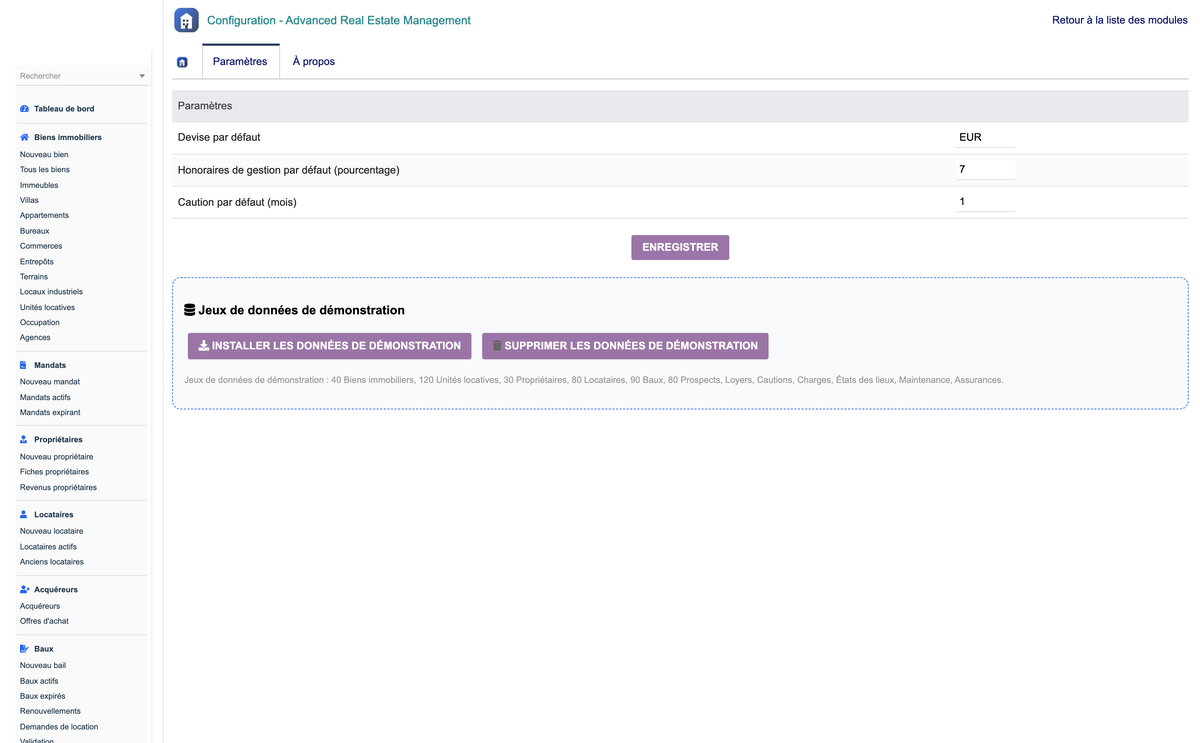Image resolution: width=1200 pixels, height=743 pixels.
Task: Open Revenus propriétaires in sidebar
Action: coord(58,487)
